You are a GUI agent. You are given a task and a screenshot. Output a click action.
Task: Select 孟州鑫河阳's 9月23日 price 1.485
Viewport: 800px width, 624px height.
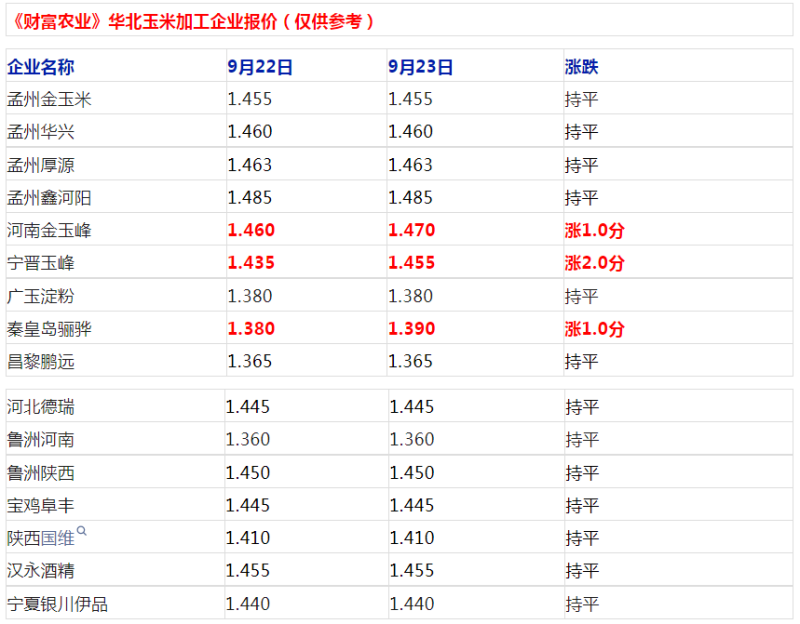[x=411, y=197]
